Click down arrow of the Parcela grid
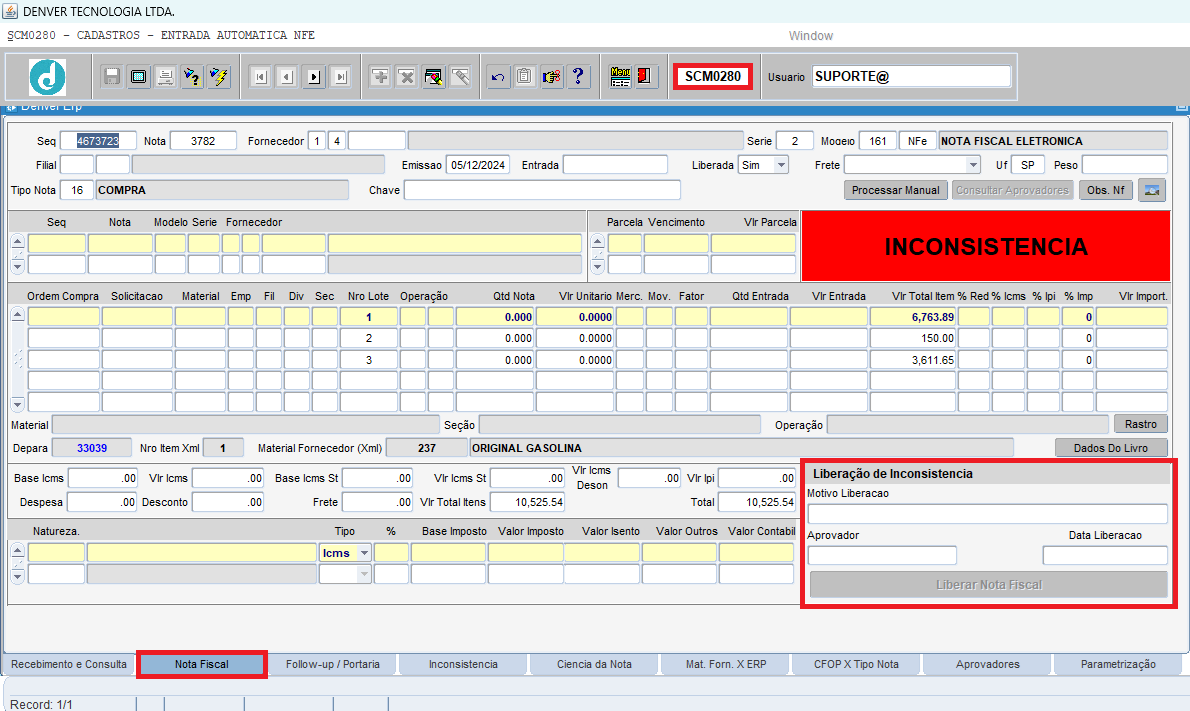The height and width of the screenshot is (711, 1190). tap(598, 266)
